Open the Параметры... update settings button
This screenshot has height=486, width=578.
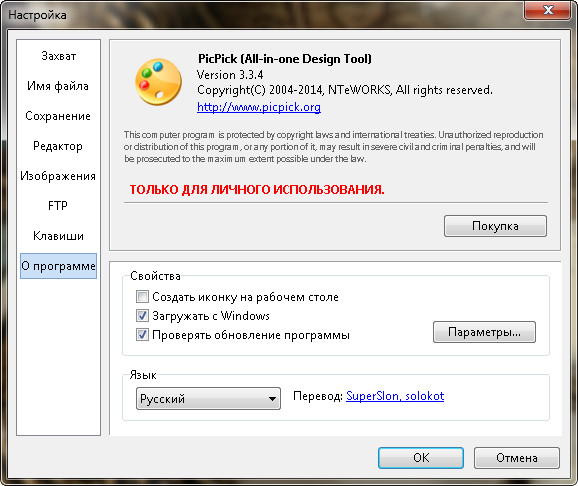(x=484, y=332)
